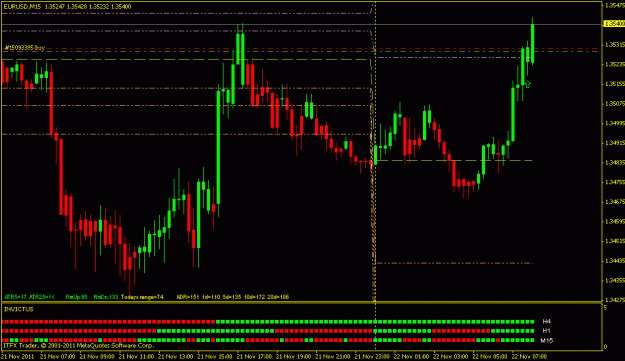Click the MetaQuotes Software Corp. copyright text
Image resolution: width=625 pixels, height=361 pixels.
(78, 345)
